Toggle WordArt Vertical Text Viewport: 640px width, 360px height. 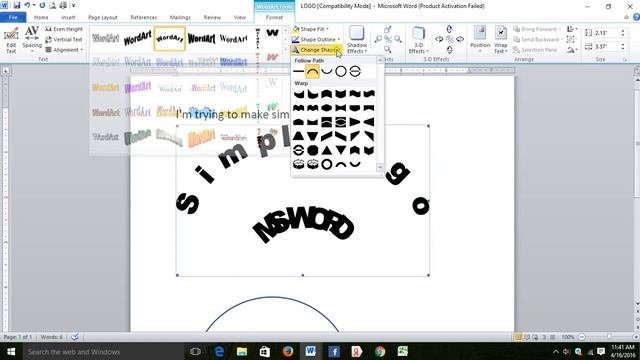pos(64,40)
